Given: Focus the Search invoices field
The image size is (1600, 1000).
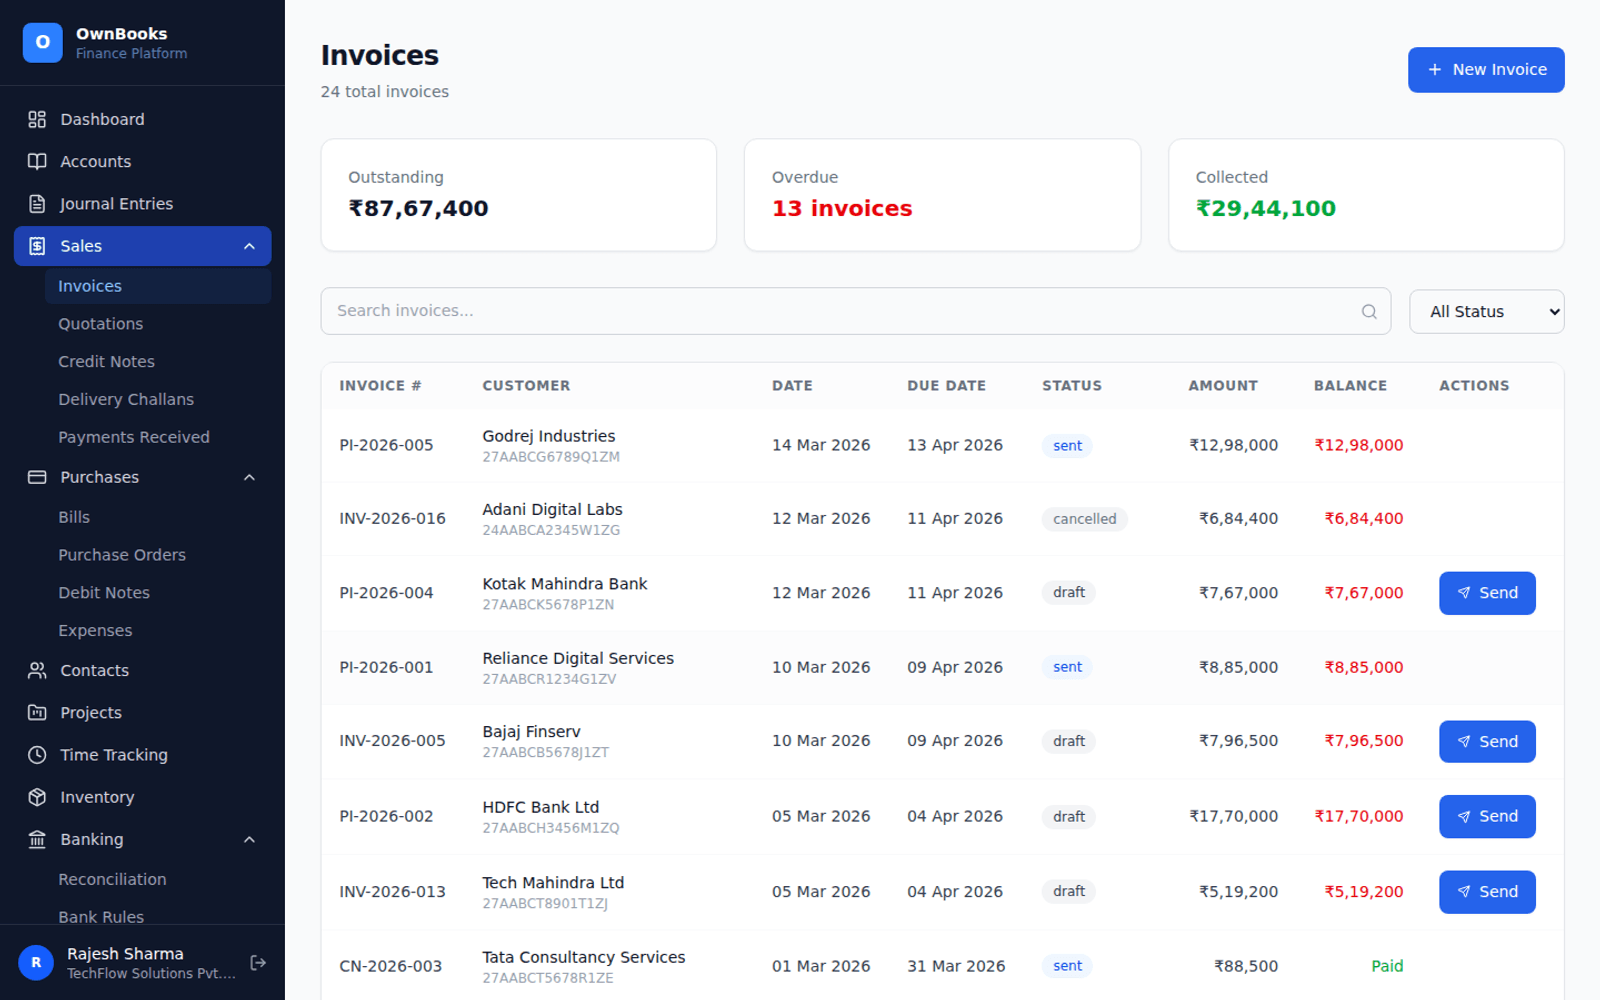Looking at the screenshot, I should (855, 311).
